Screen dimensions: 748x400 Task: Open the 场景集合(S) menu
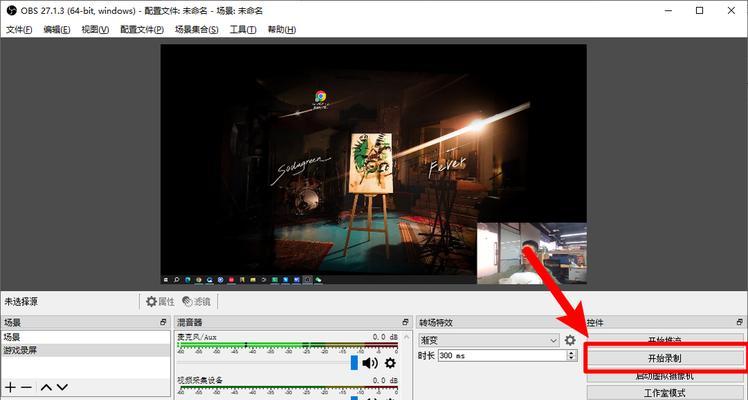(x=197, y=30)
